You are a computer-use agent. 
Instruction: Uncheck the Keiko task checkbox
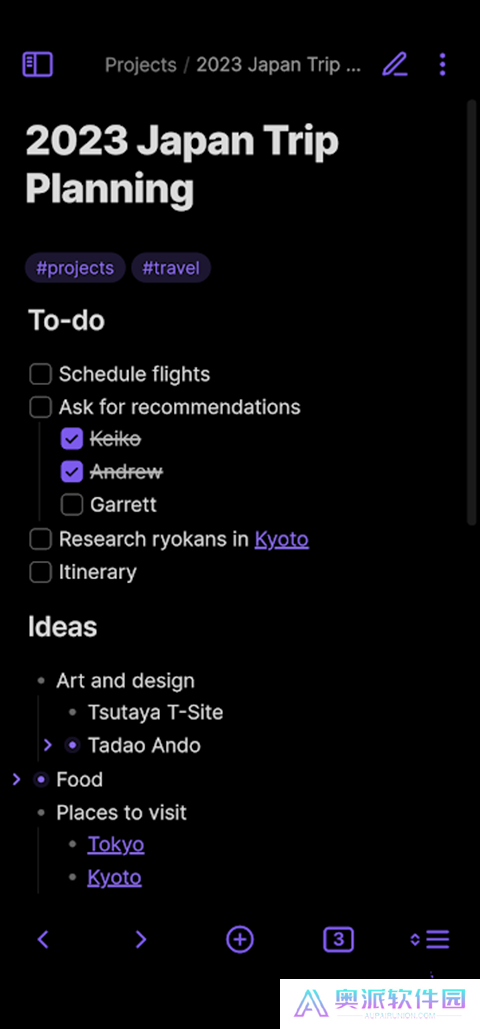tap(72, 439)
